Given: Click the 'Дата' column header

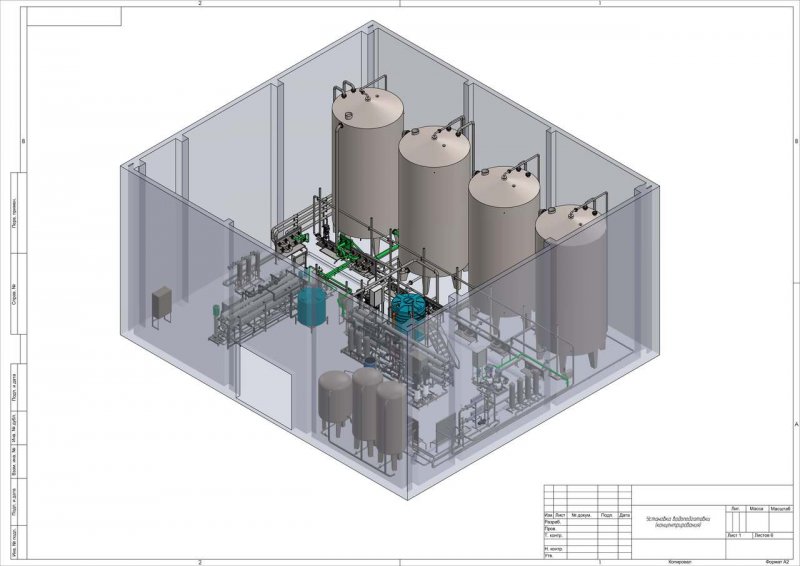Looking at the screenshot, I should 624,515.
